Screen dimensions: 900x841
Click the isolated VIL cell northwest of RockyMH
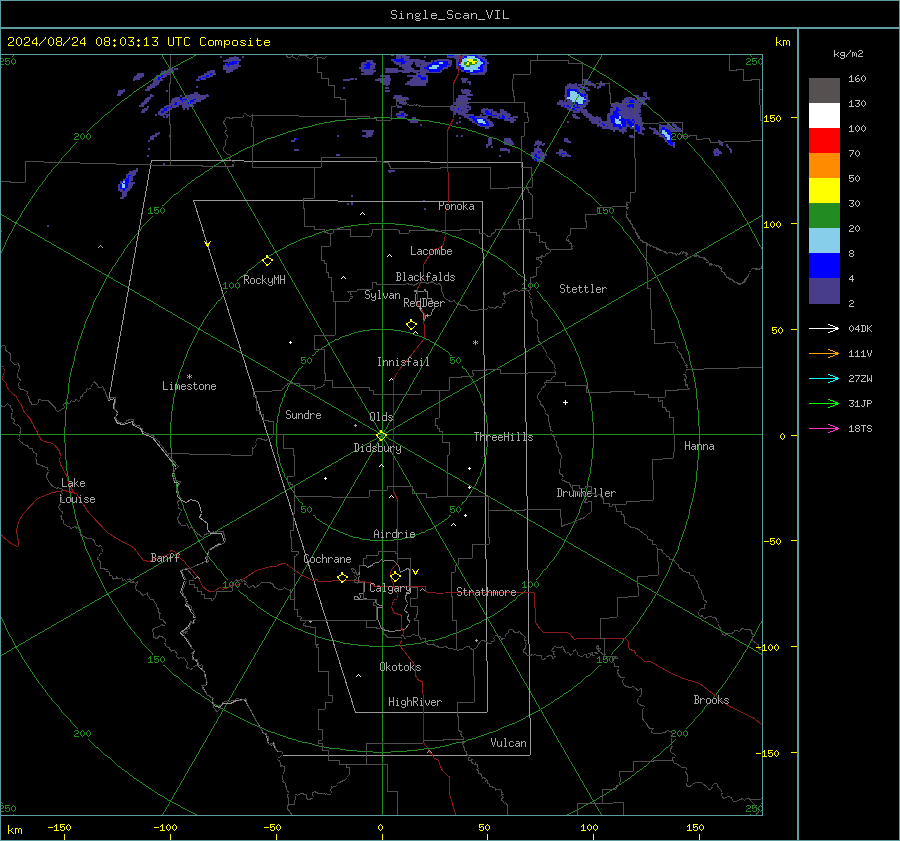[126, 183]
